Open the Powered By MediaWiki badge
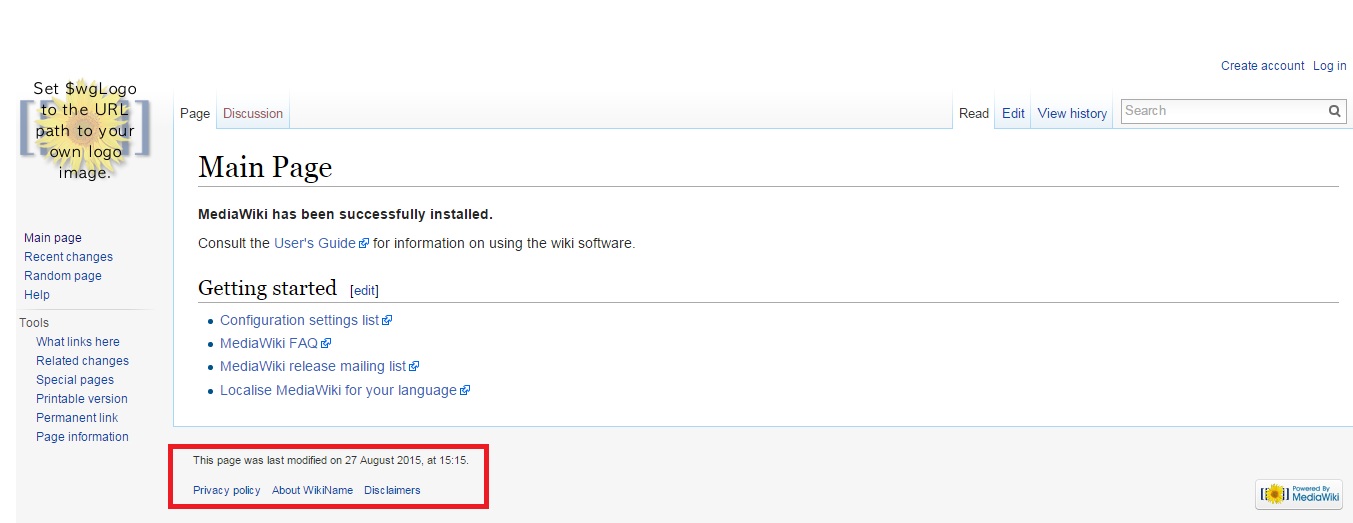The width and height of the screenshot is (1353, 523). click(x=1298, y=494)
